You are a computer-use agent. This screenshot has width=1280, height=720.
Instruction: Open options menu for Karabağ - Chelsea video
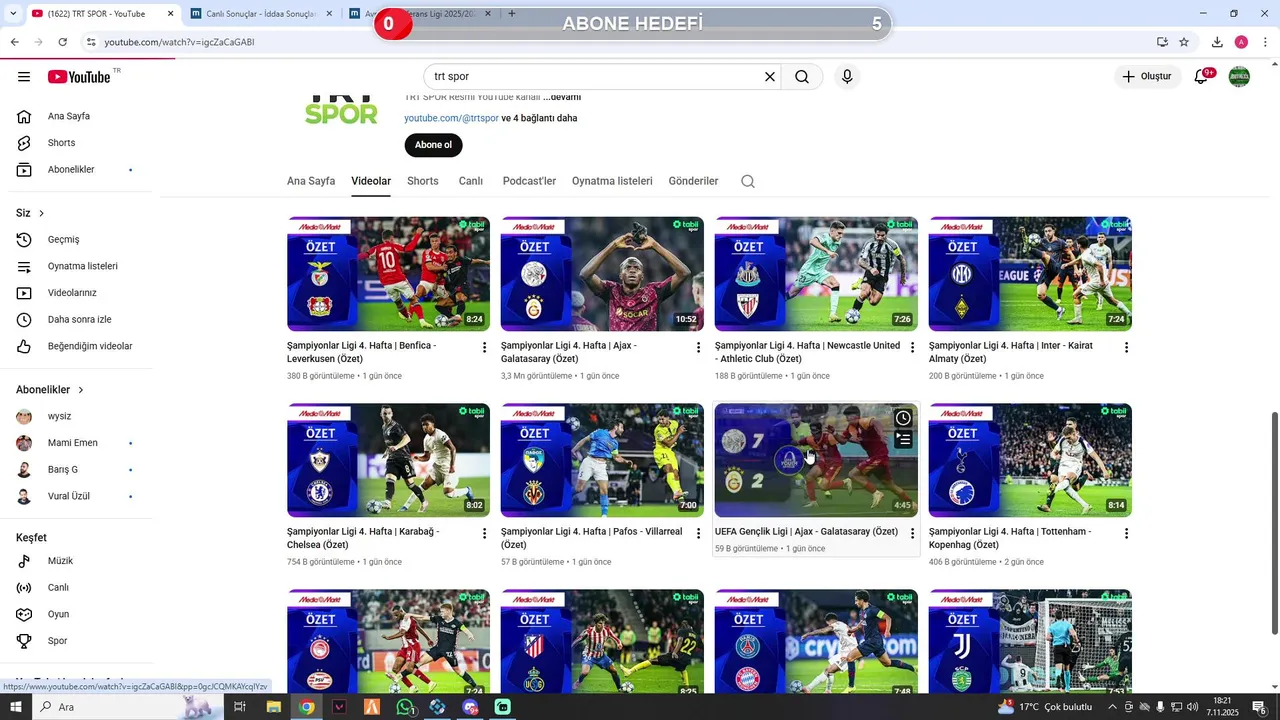(484, 533)
